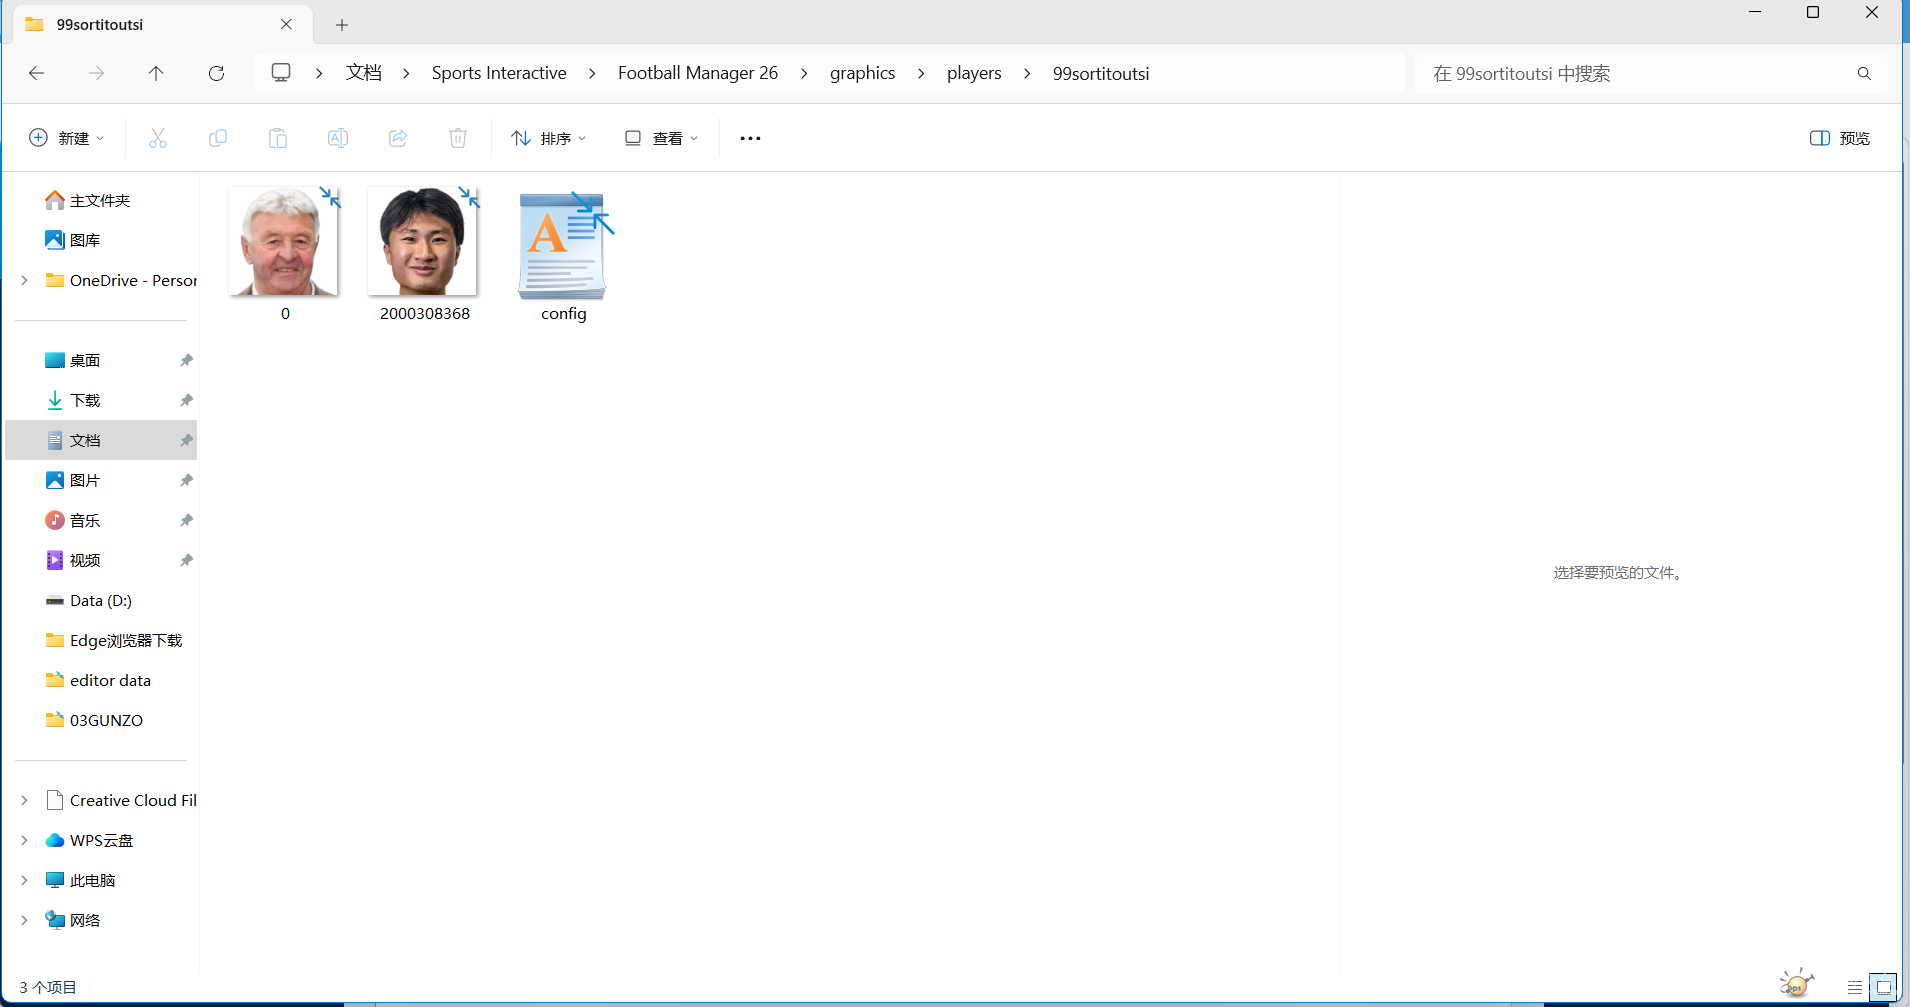
Task: Select the 2000308368 image thumbnail
Action: (x=424, y=243)
